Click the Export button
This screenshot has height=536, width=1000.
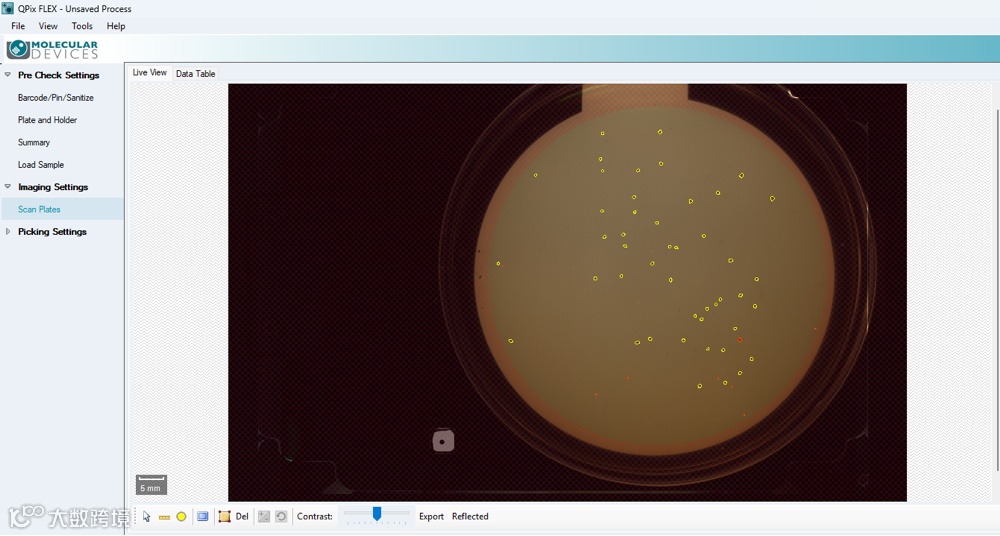tap(431, 516)
